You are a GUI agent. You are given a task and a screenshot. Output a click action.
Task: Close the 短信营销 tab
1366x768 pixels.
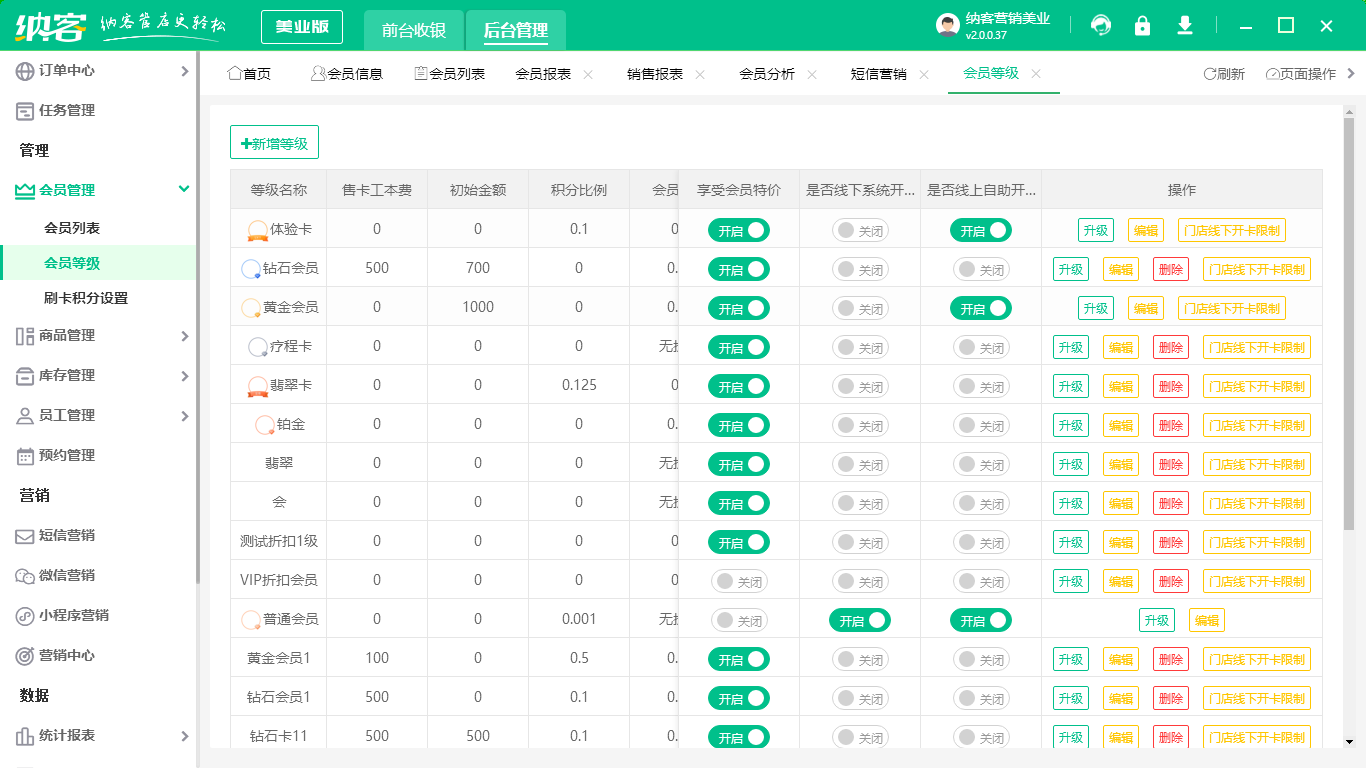[924, 74]
